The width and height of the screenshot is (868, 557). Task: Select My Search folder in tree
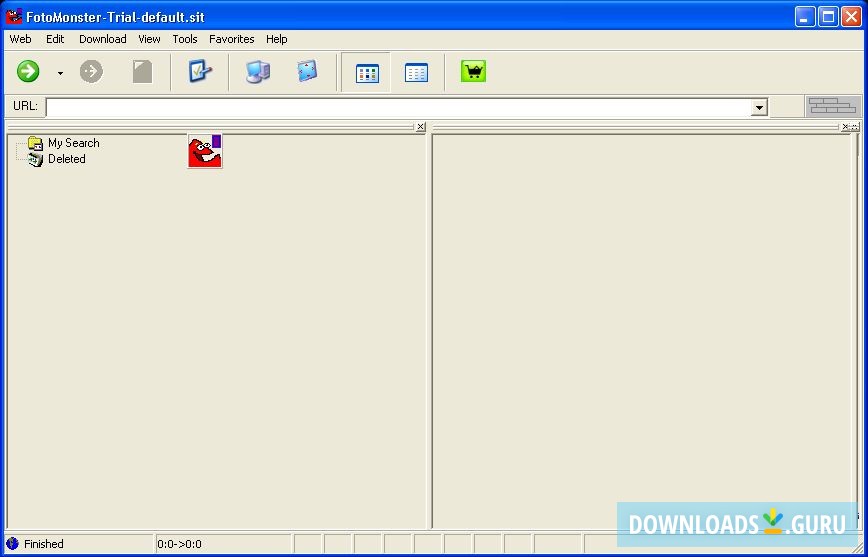(74, 143)
